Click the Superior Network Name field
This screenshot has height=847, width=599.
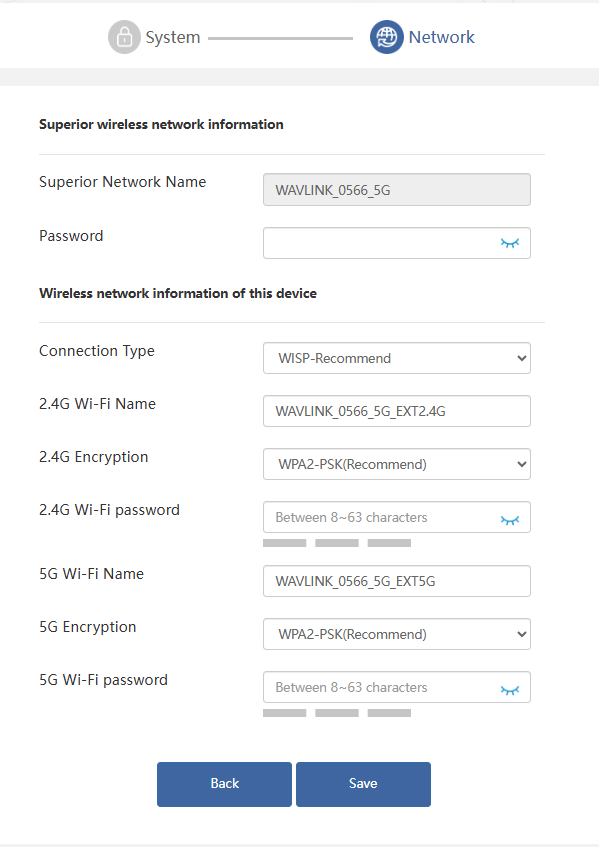pyautogui.click(x=396, y=190)
